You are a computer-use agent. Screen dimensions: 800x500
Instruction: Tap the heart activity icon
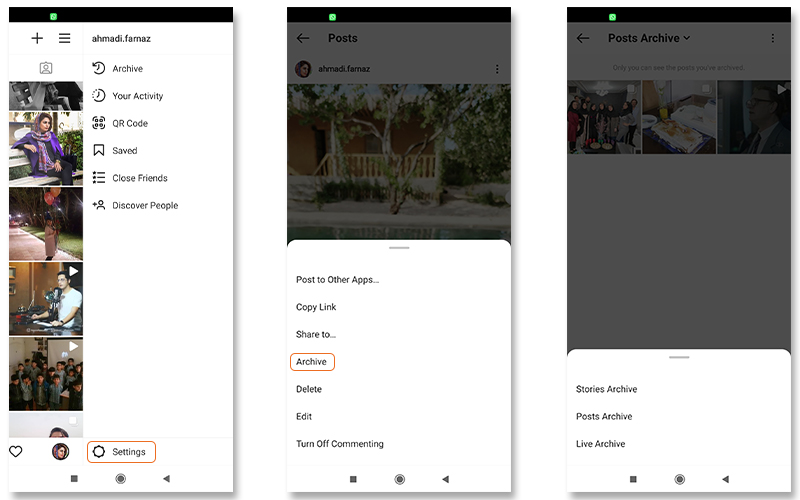16,452
